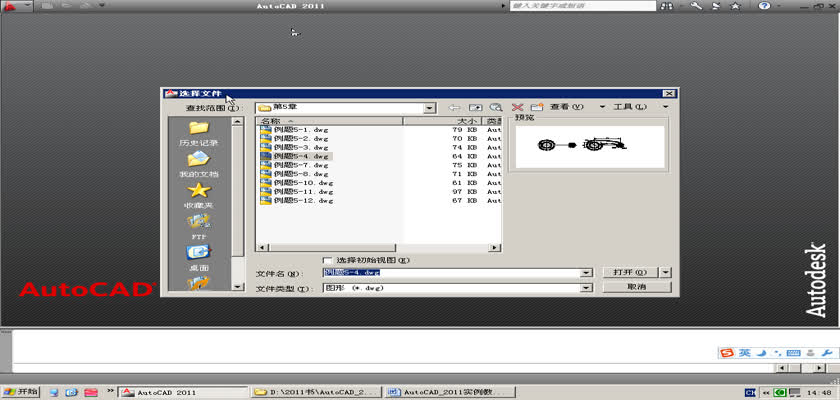Expand the 文件名 dropdown arrow

click(x=588, y=273)
